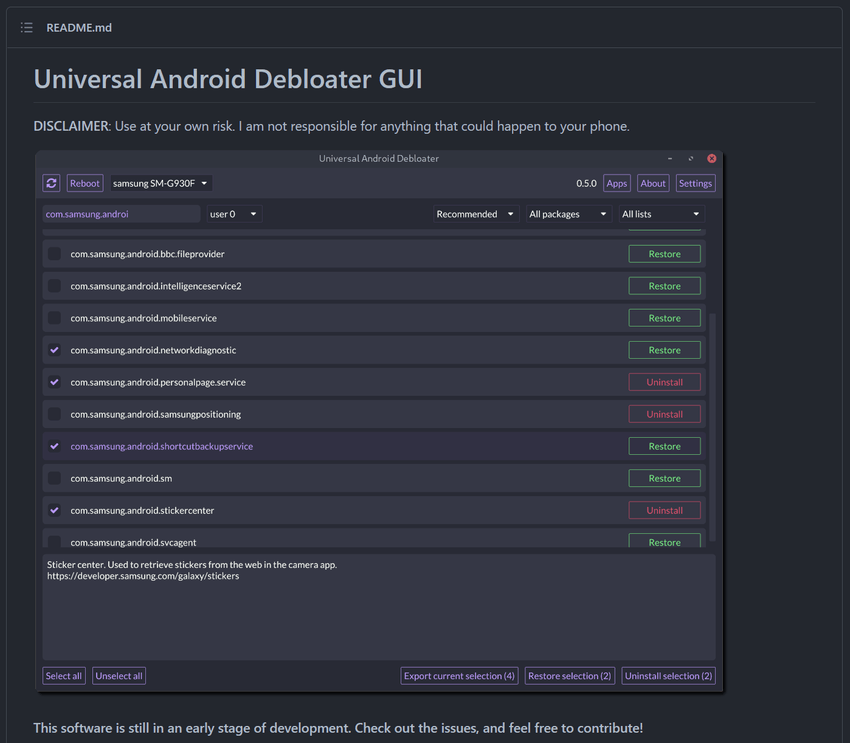Uncheck the shortcutbackupservice package checkbox

(54, 446)
